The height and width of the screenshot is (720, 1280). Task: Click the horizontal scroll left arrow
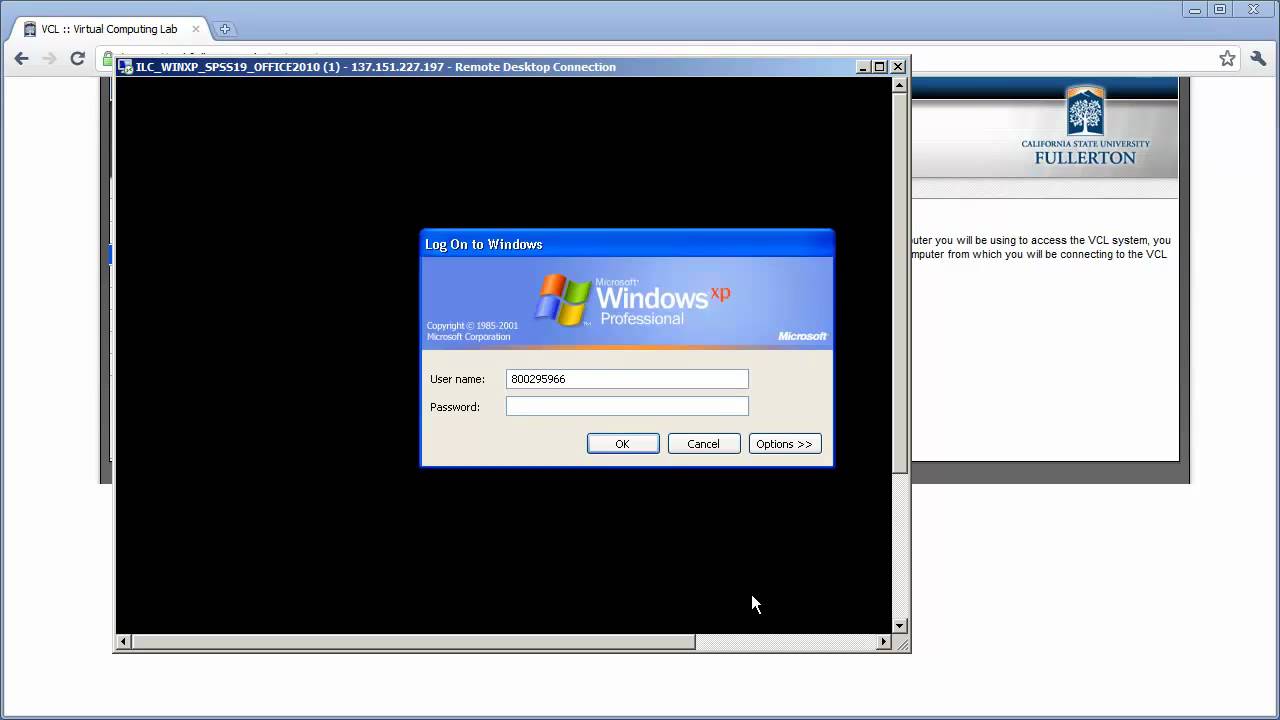pos(124,642)
